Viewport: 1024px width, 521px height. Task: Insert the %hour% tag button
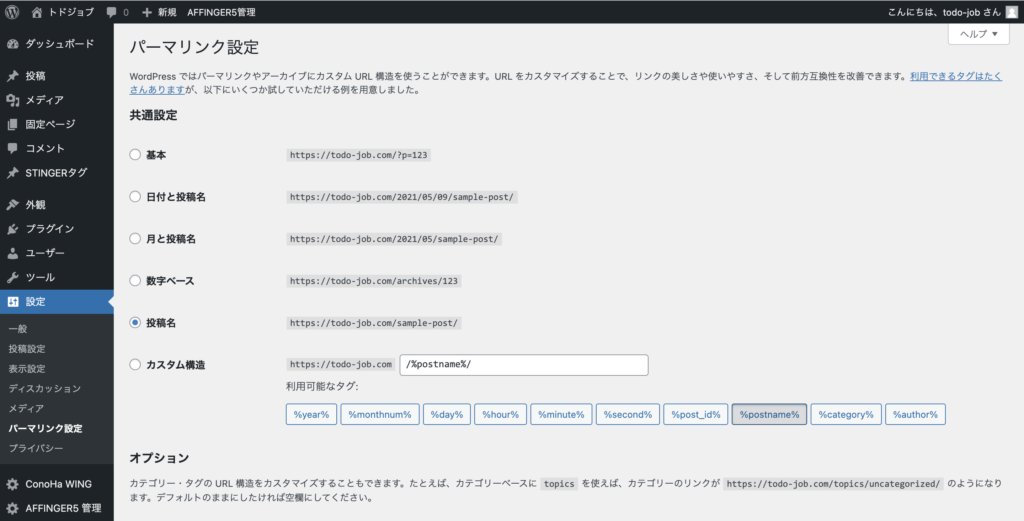pos(500,415)
